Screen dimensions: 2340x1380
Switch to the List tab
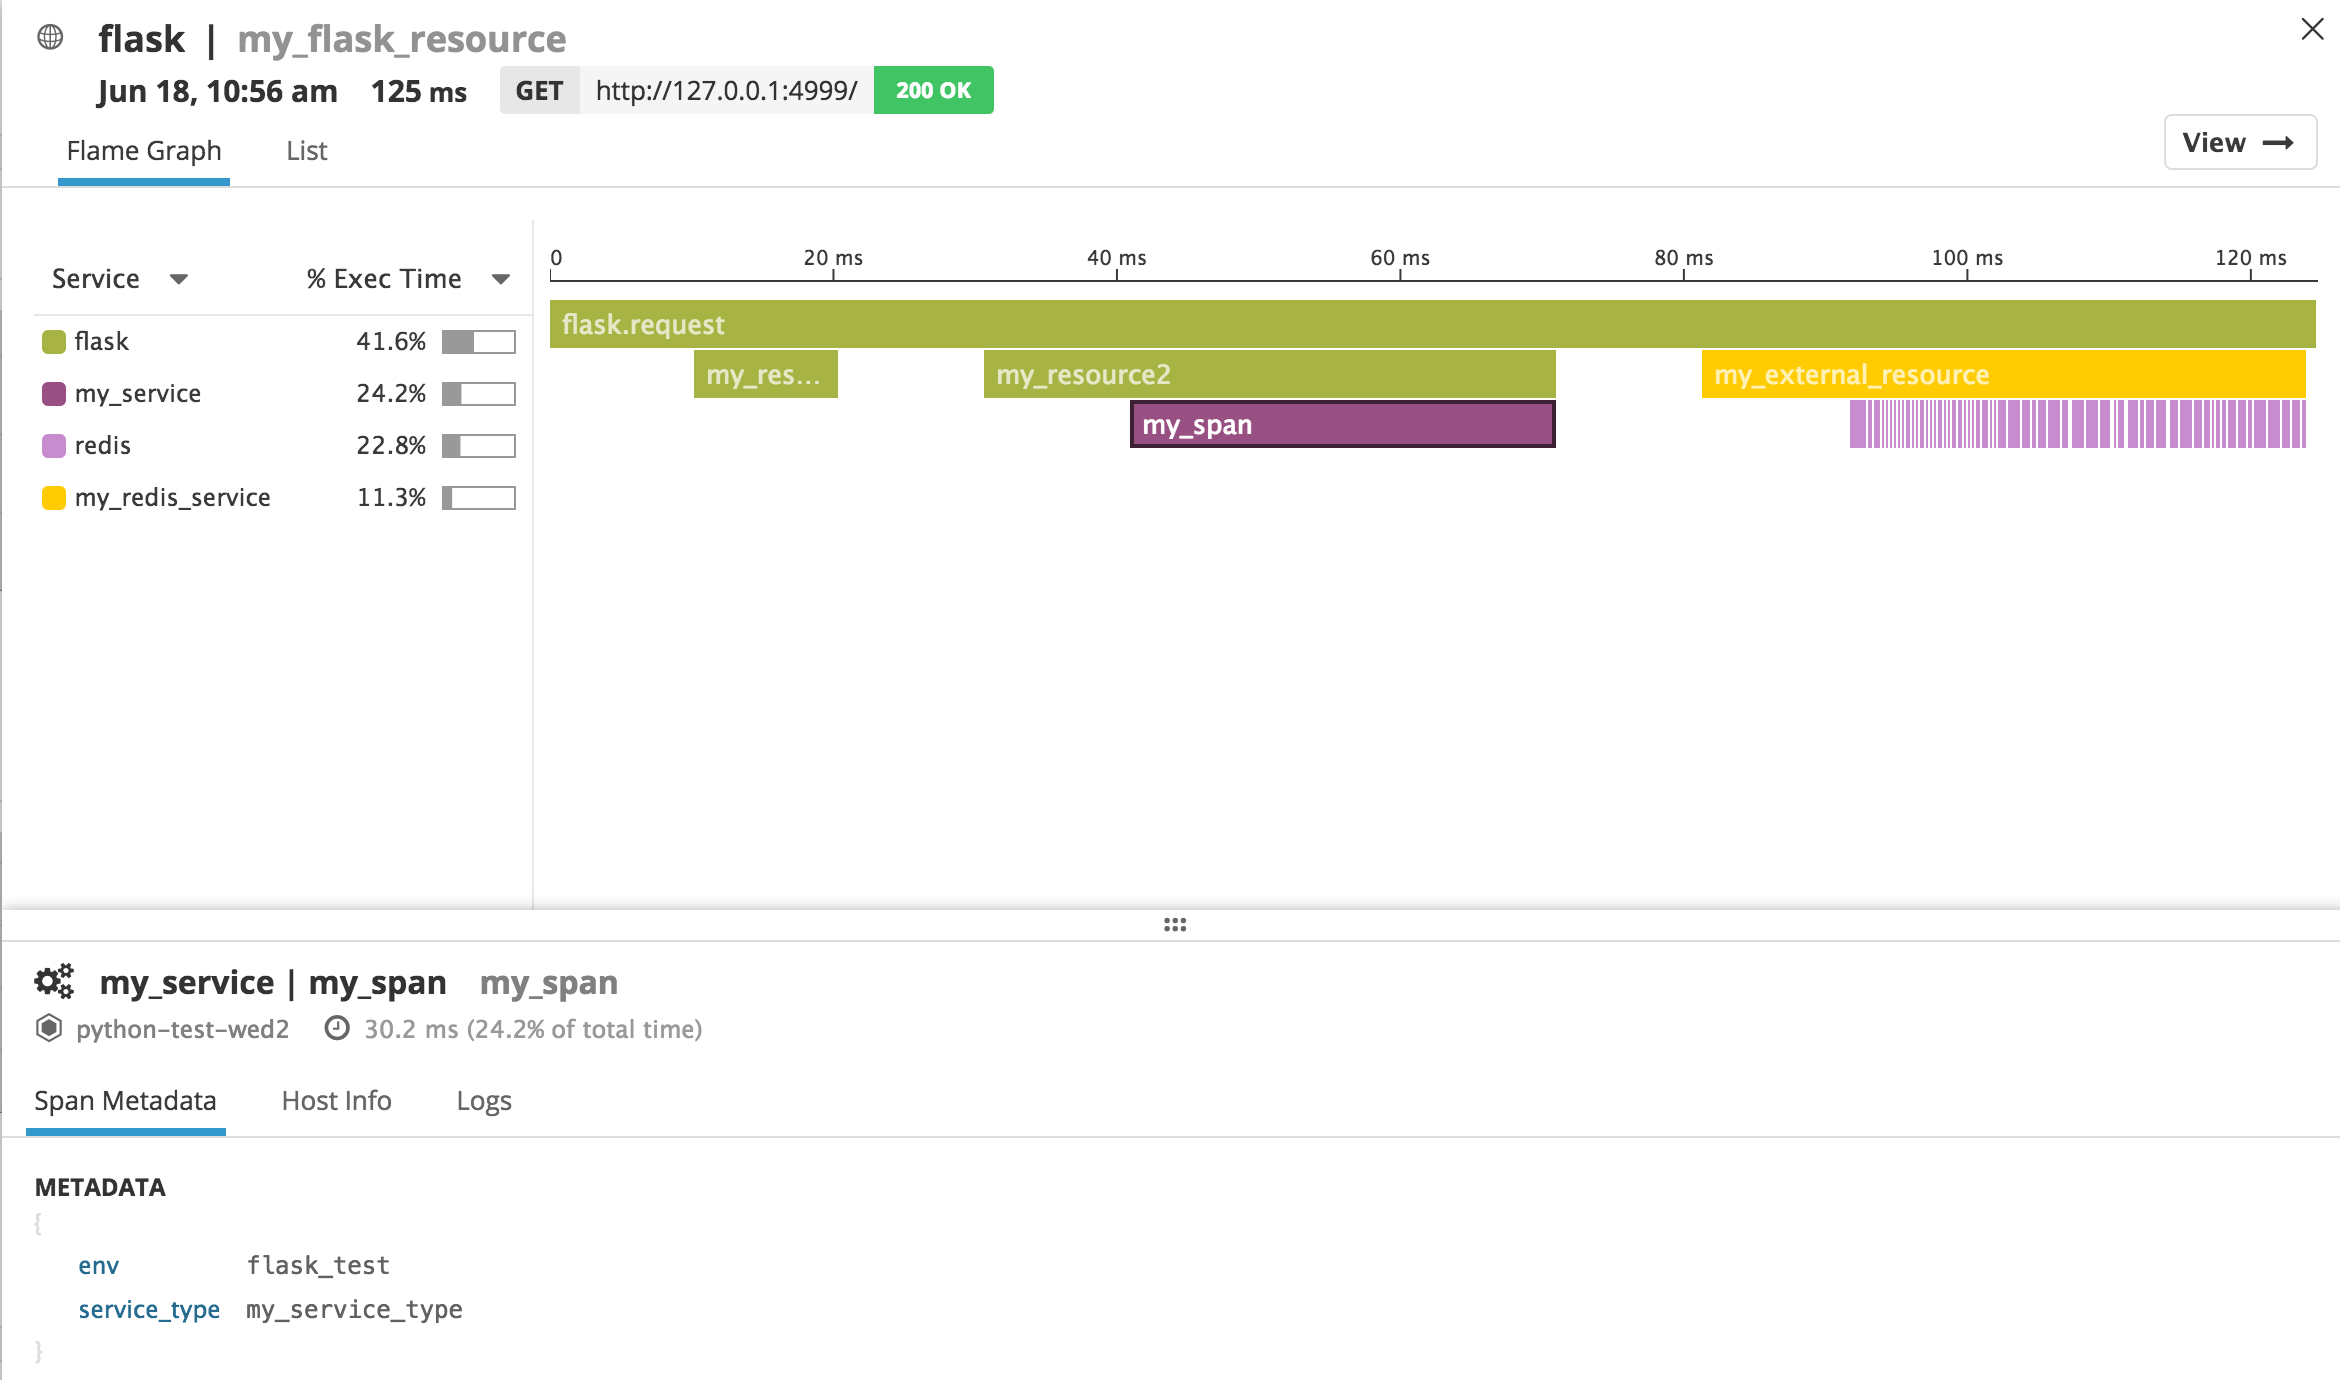(x=306, y=151)
